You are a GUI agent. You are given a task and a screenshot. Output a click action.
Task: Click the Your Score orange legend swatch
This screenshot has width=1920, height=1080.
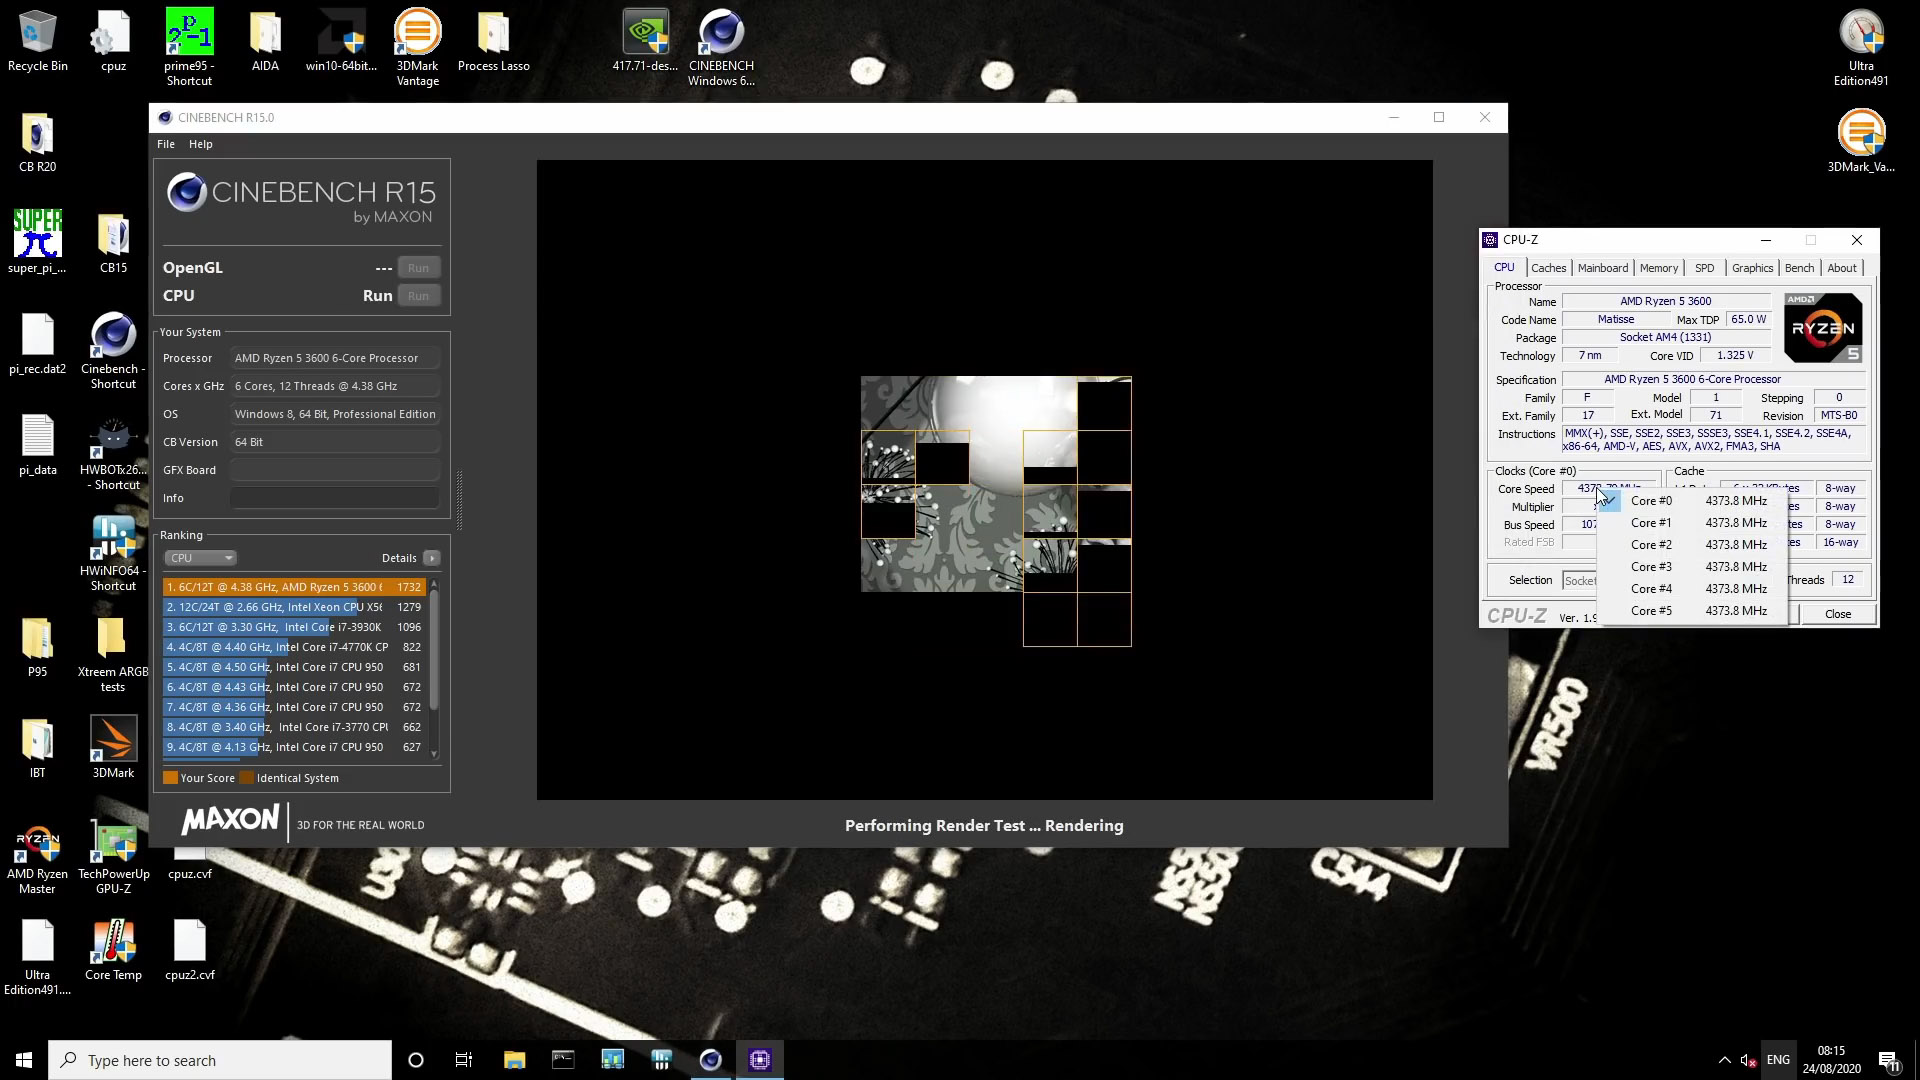click(170, 778)
